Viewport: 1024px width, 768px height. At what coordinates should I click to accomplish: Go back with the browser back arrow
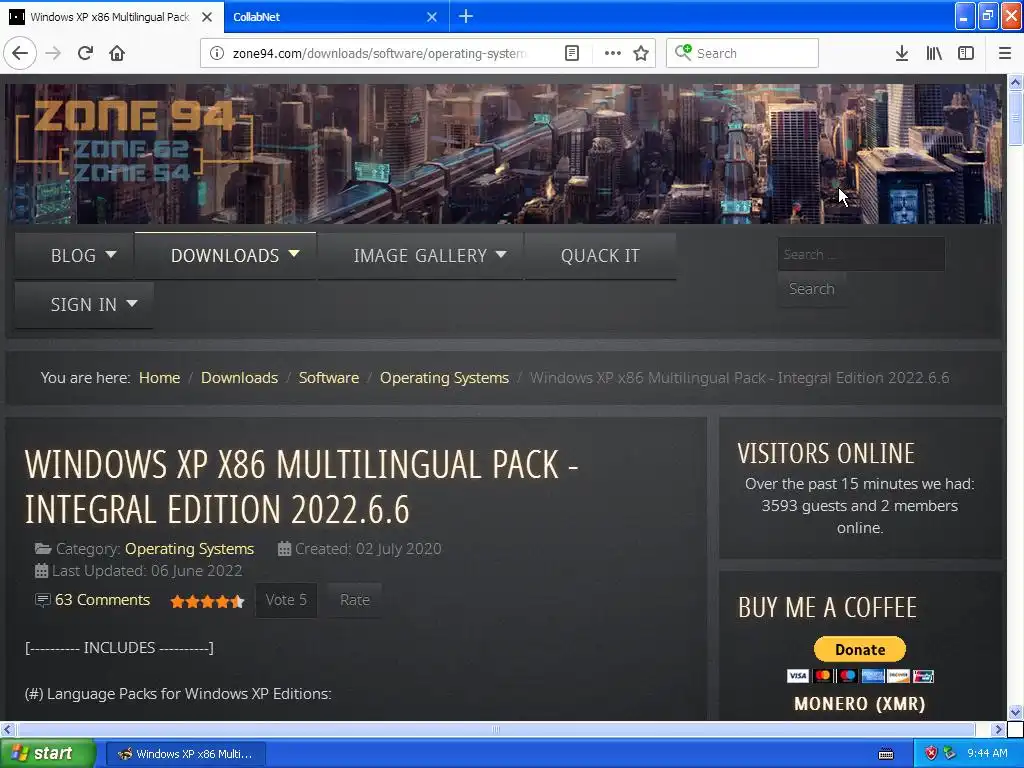tap(20, 53)
